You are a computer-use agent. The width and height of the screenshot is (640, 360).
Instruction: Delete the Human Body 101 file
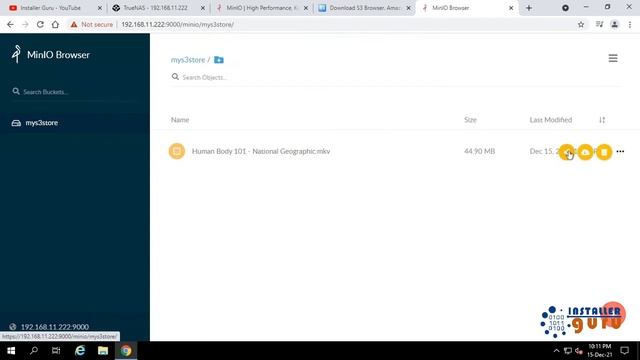[604, 152]
